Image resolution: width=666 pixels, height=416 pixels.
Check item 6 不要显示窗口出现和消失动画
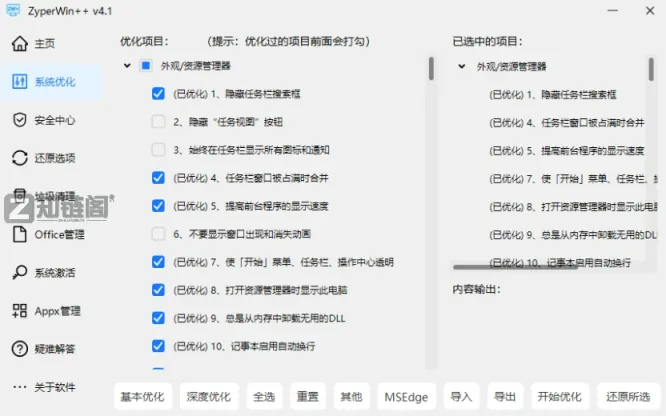(158, 234)
